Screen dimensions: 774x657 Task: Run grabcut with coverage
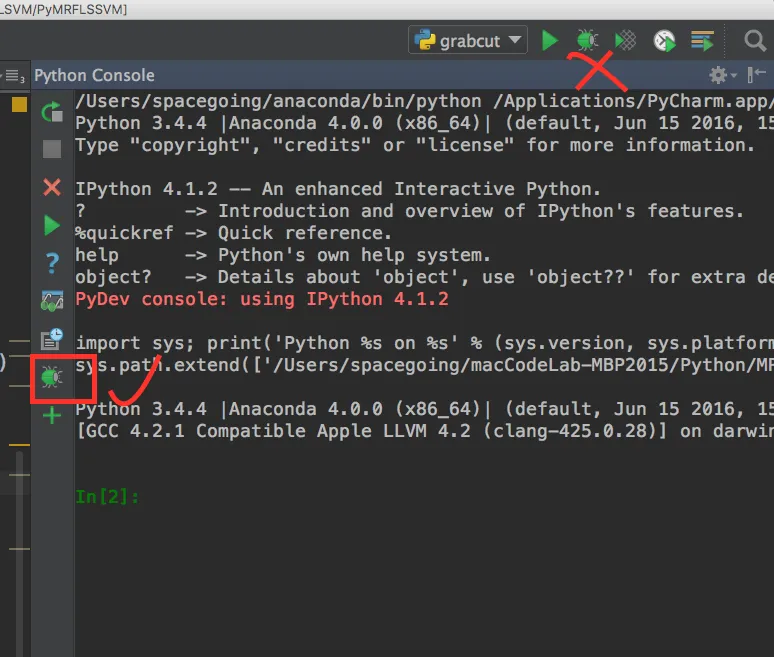tap(625, 40)
